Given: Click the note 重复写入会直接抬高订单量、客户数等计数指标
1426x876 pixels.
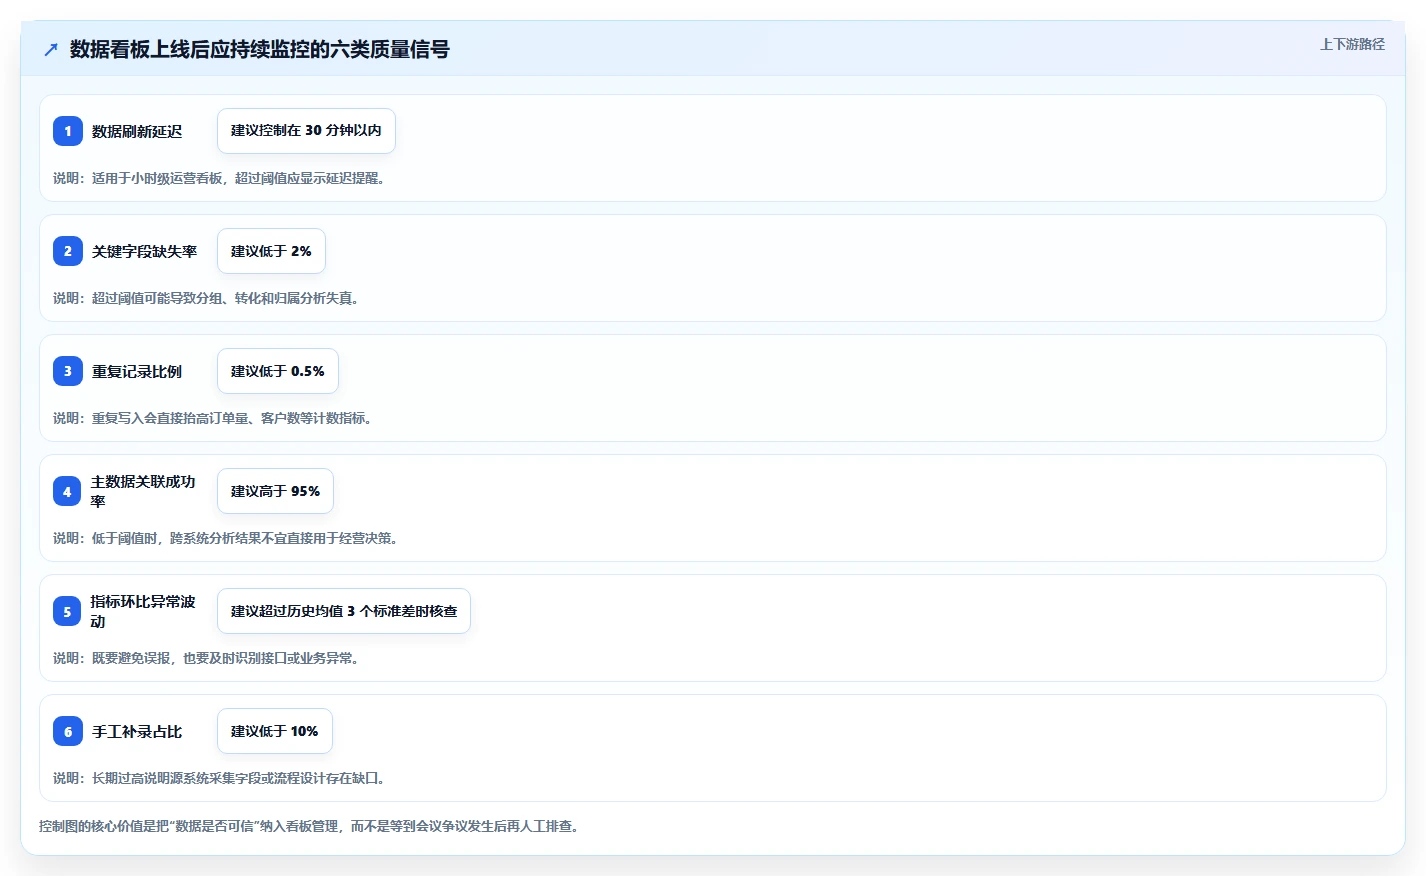Looking at the screenshot, I should pos(213,418).
